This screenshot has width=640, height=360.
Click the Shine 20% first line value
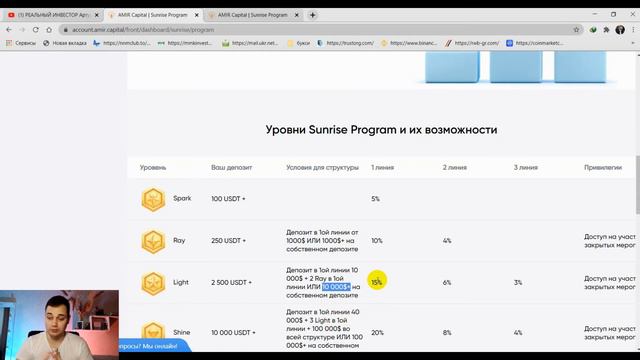377,333
